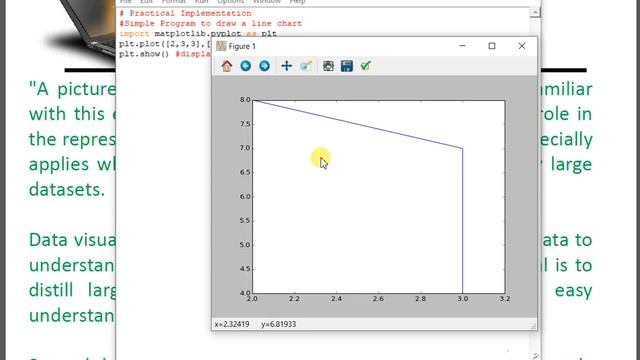
Task: Click the 8.0 y-axis tick label
Action: pyautogui.click(x=245, y=100)
